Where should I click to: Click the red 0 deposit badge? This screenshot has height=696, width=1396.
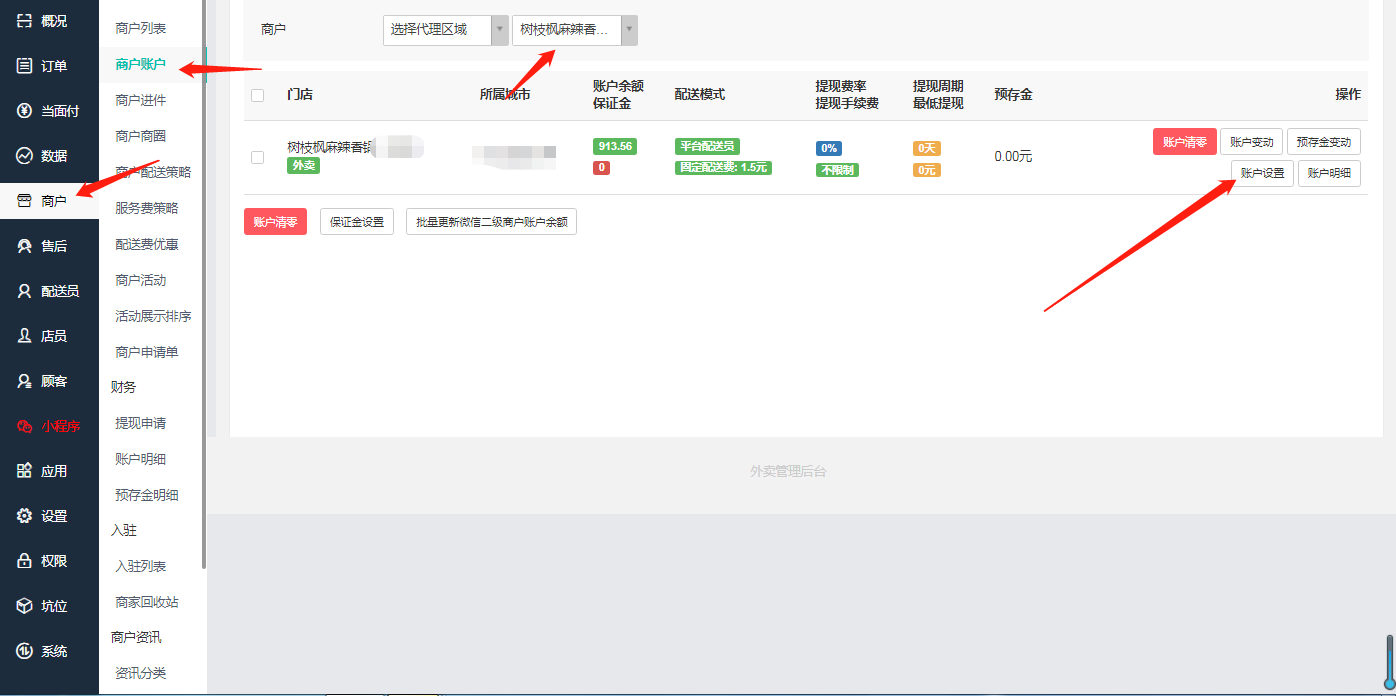[601, 167]
